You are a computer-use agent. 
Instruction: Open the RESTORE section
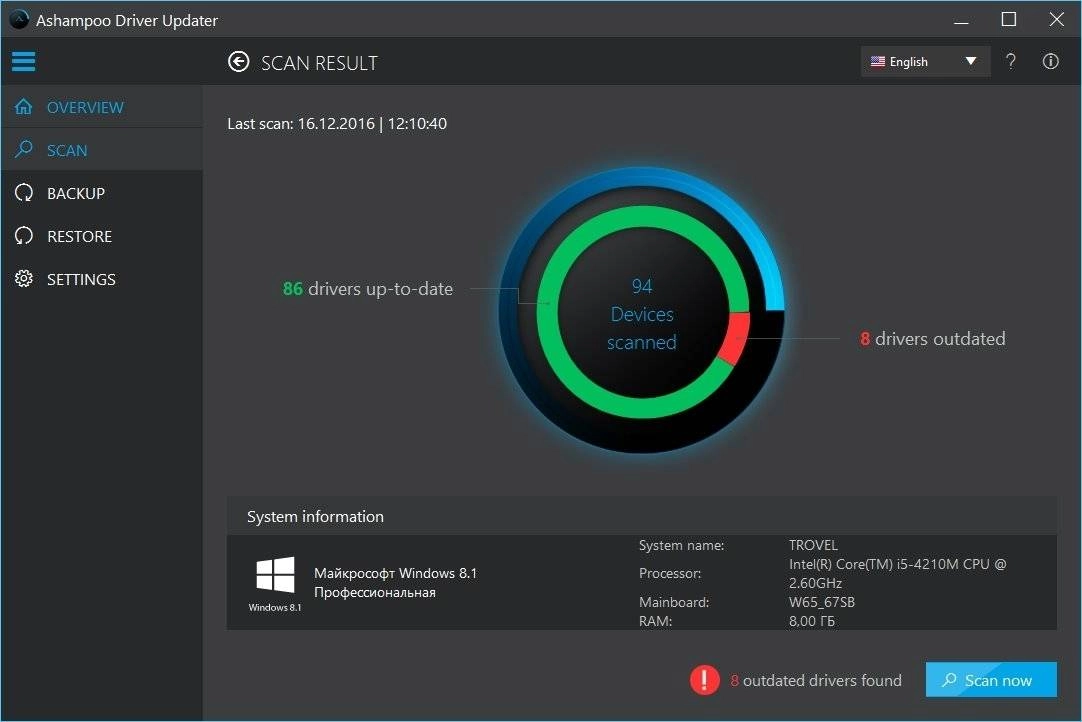(x=102, y=236)
